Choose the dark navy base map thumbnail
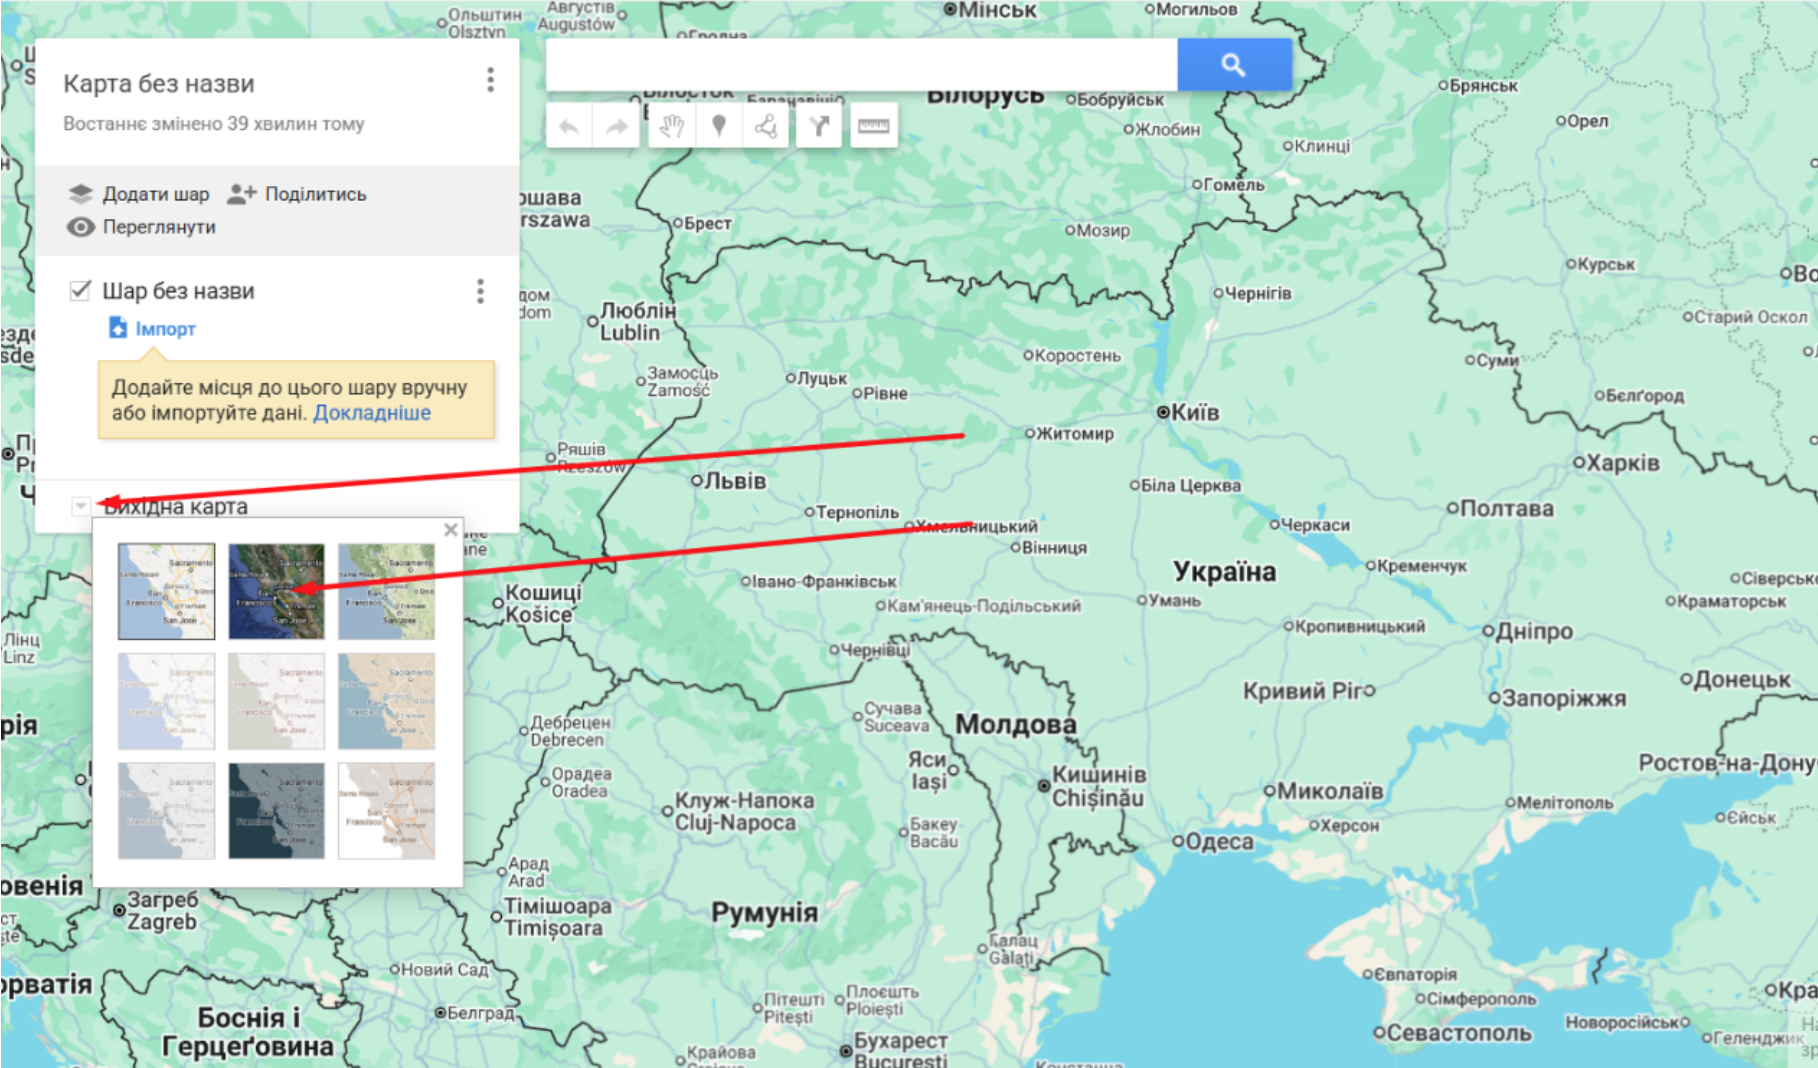 pyautogui.click(x=276, y=811)
